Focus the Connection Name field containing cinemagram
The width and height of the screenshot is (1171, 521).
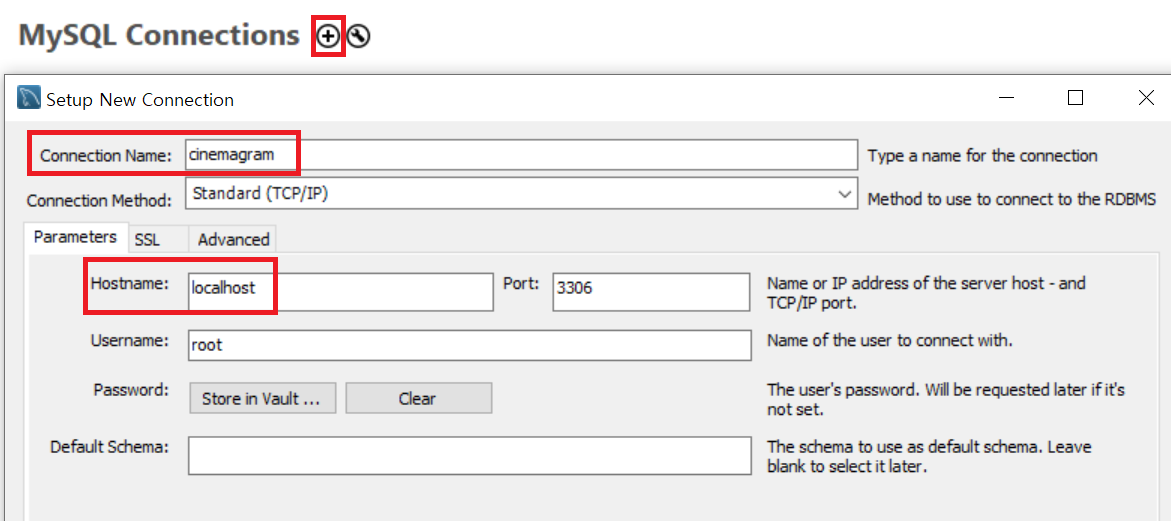(x=521, y=155)
